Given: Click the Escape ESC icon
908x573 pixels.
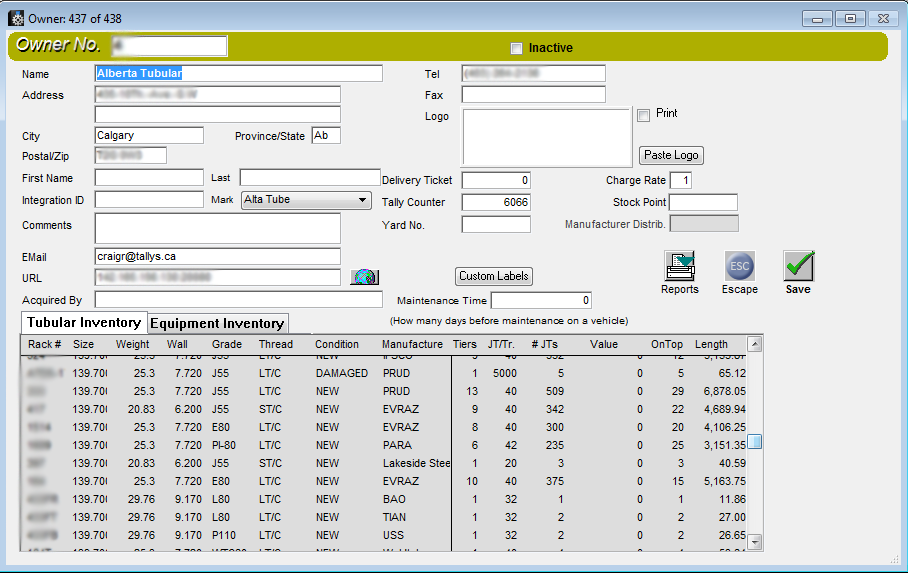Looking at the screenshot, I should [x=739, y=266].
